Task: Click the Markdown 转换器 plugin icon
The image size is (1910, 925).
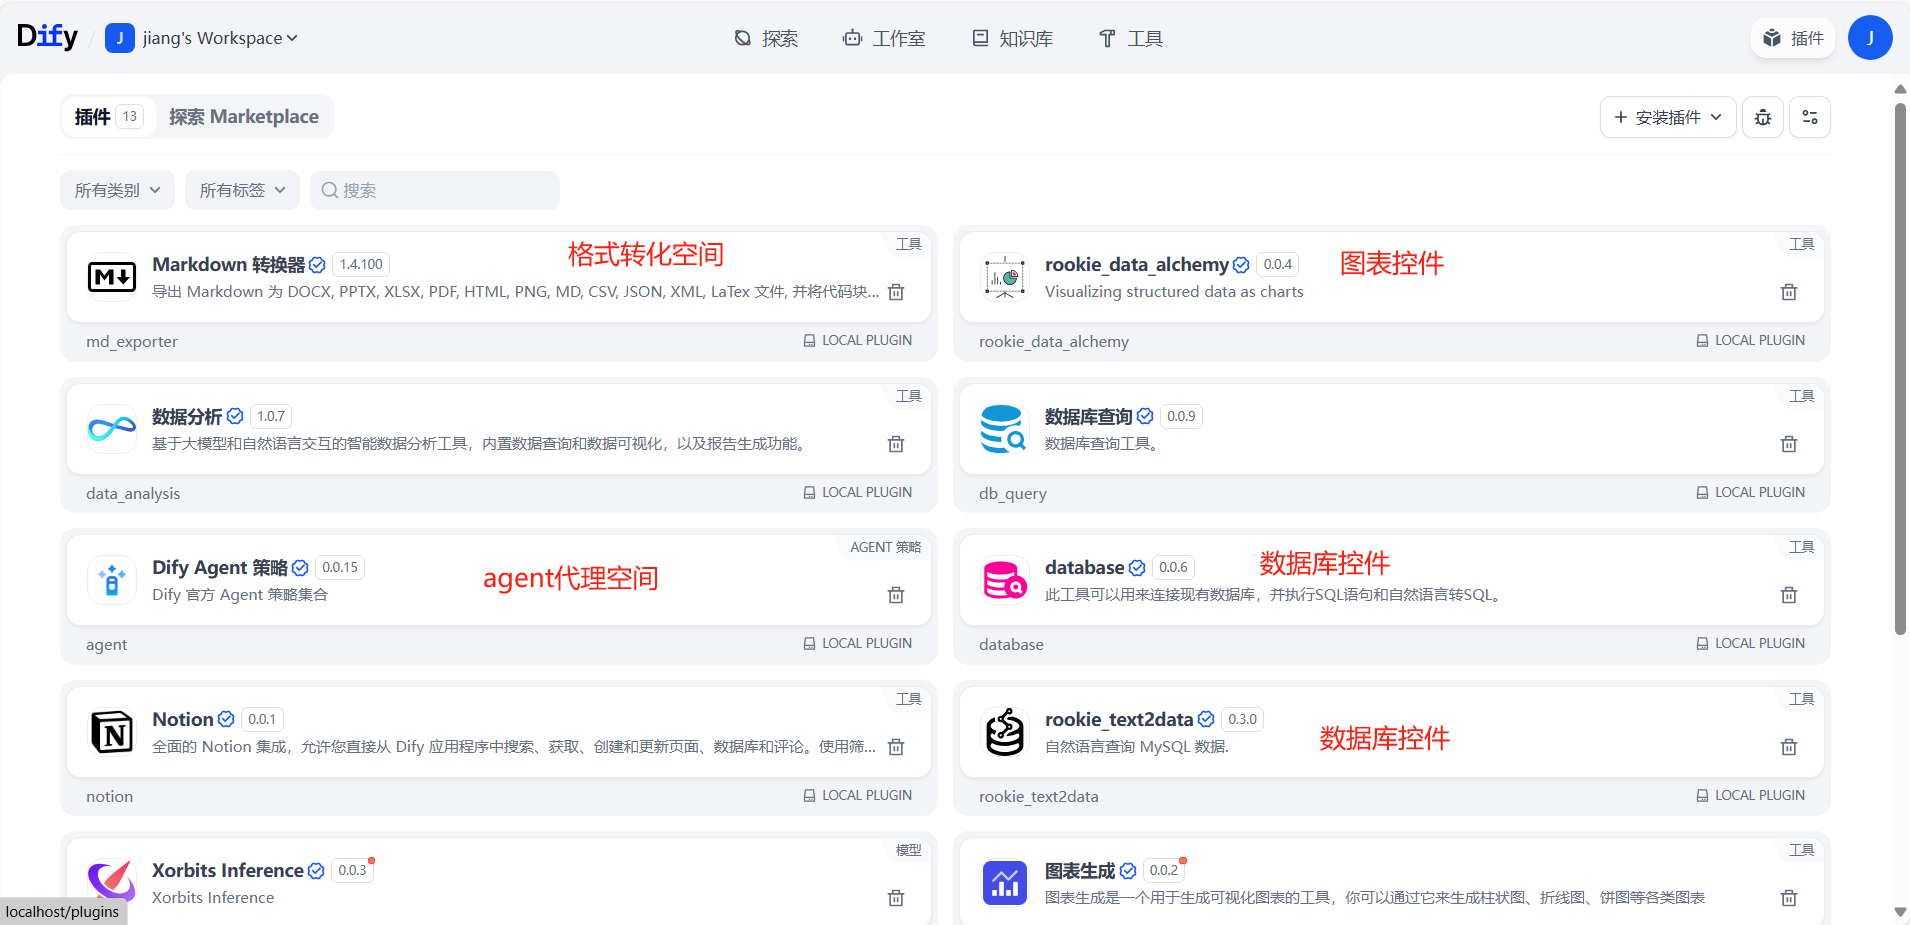Action: click(x=112, y=277)
